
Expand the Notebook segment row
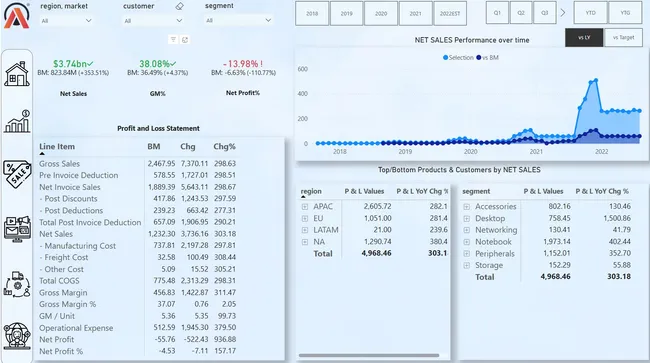coord(466,242)
